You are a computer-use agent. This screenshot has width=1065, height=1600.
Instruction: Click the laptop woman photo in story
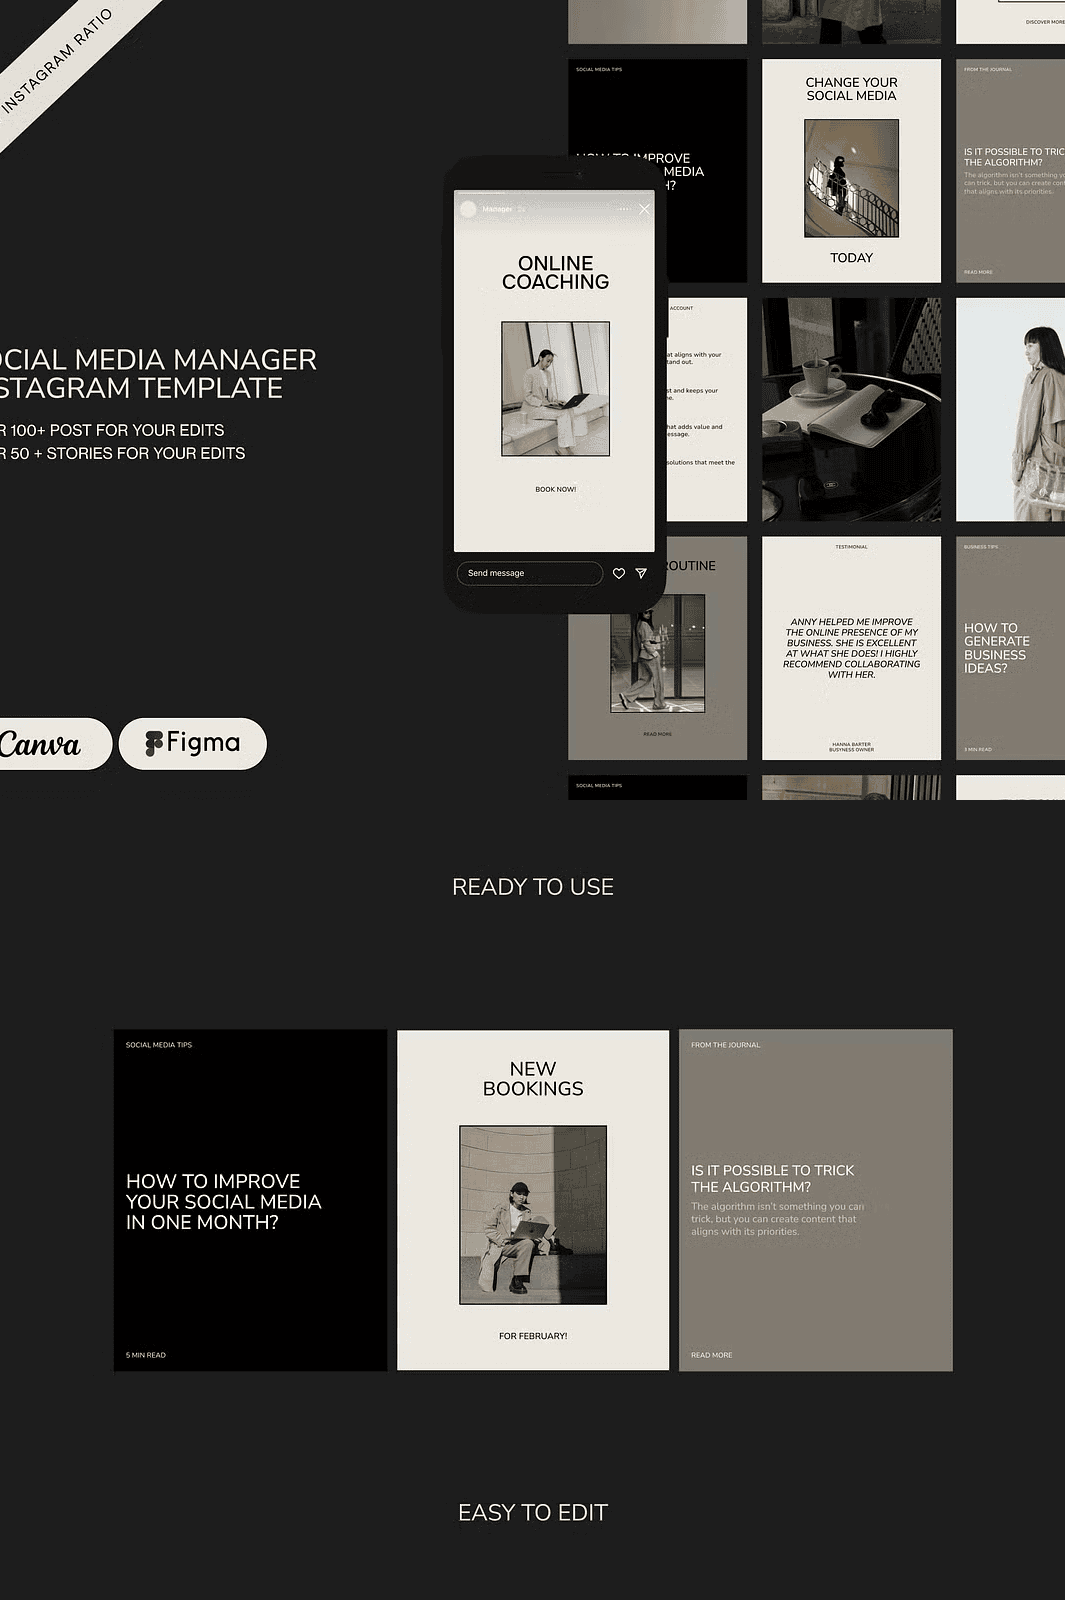555,388
